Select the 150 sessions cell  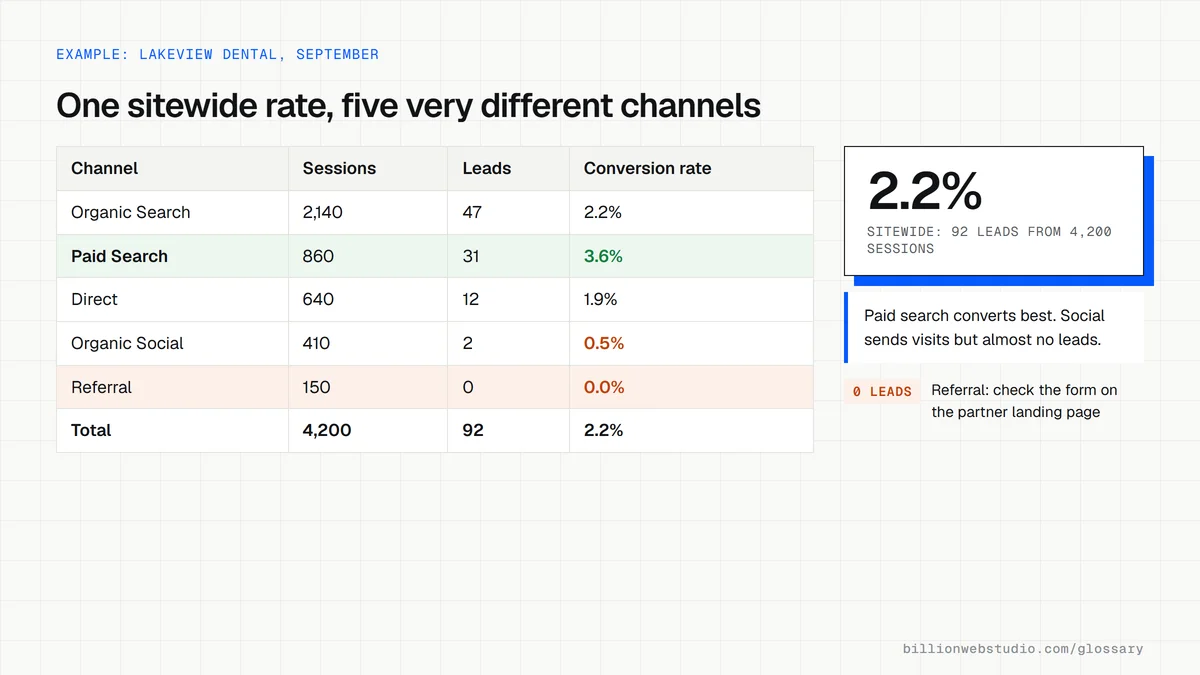(368, 387)
